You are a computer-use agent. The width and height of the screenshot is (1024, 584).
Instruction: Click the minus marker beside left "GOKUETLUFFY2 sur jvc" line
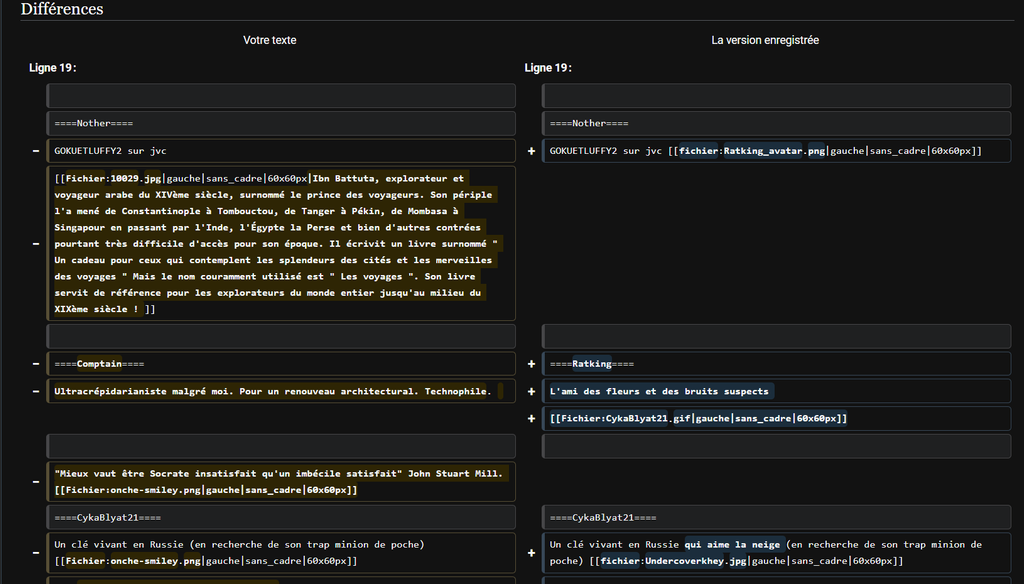click(x=36, y=151)
